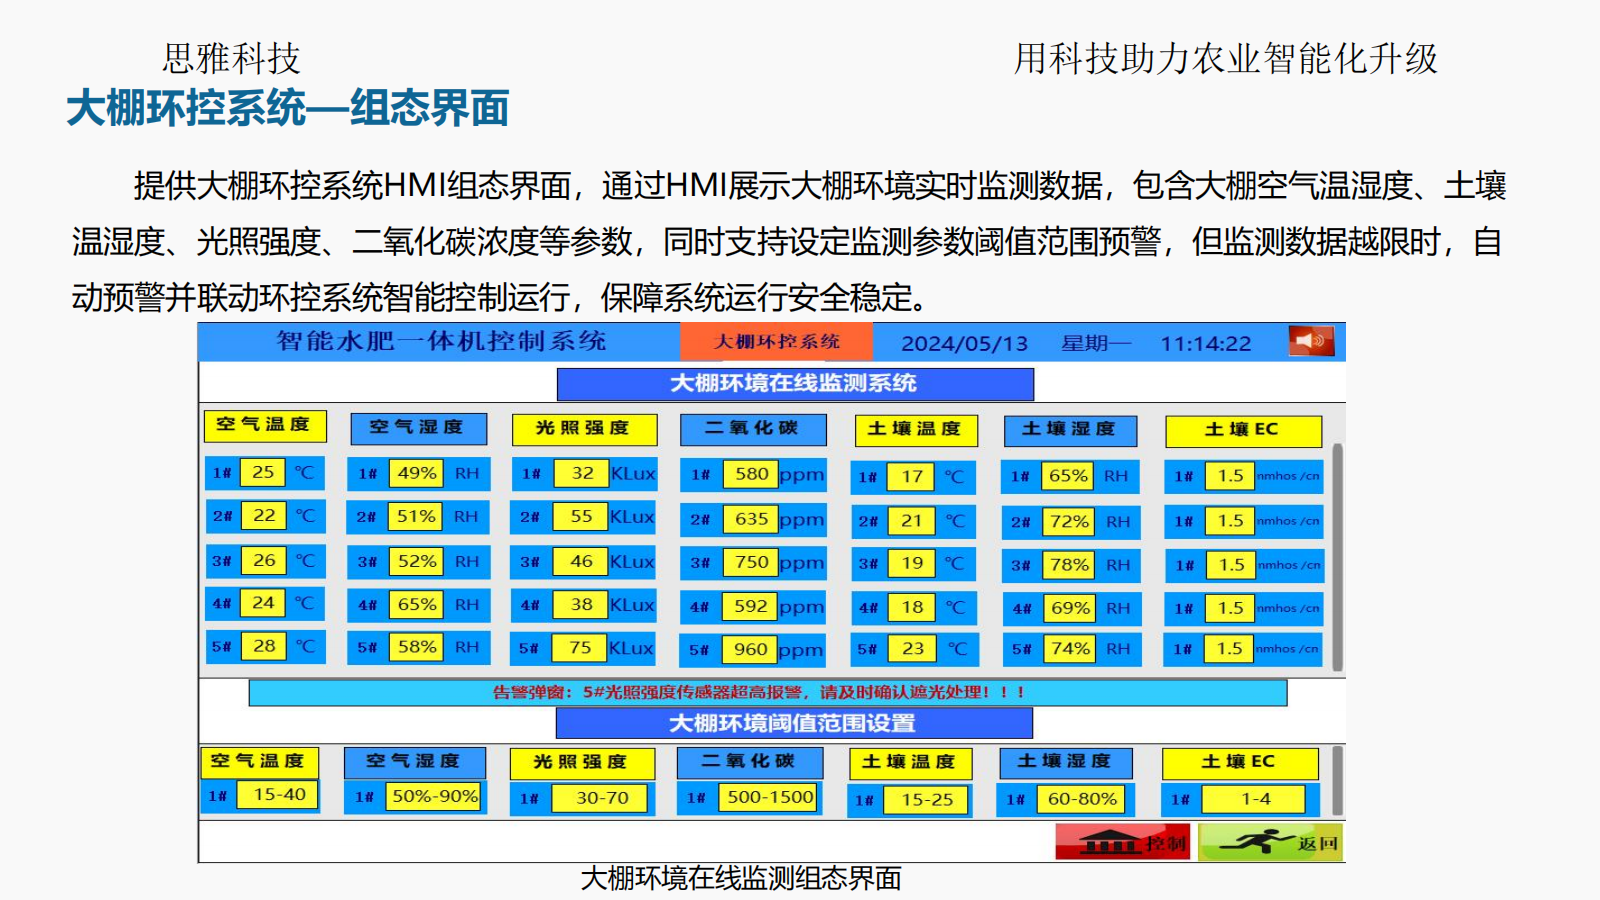Click soil temperature 3# value 19
This screenshot has height=900, width=1600.
pos(912,563)
